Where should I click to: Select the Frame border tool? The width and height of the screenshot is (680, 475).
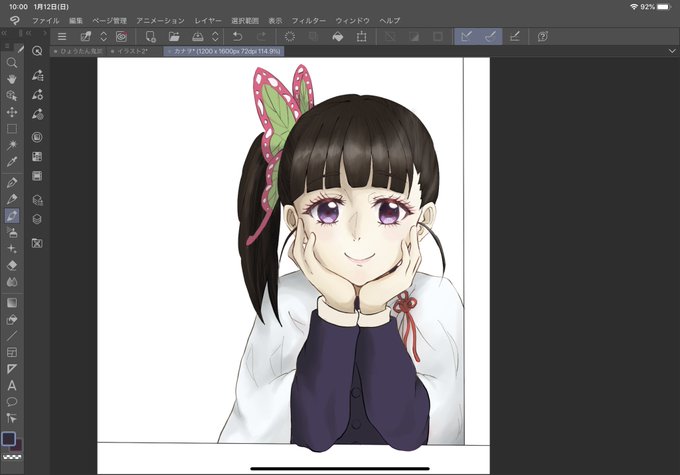pyautogui.click(x=12, y=352)
